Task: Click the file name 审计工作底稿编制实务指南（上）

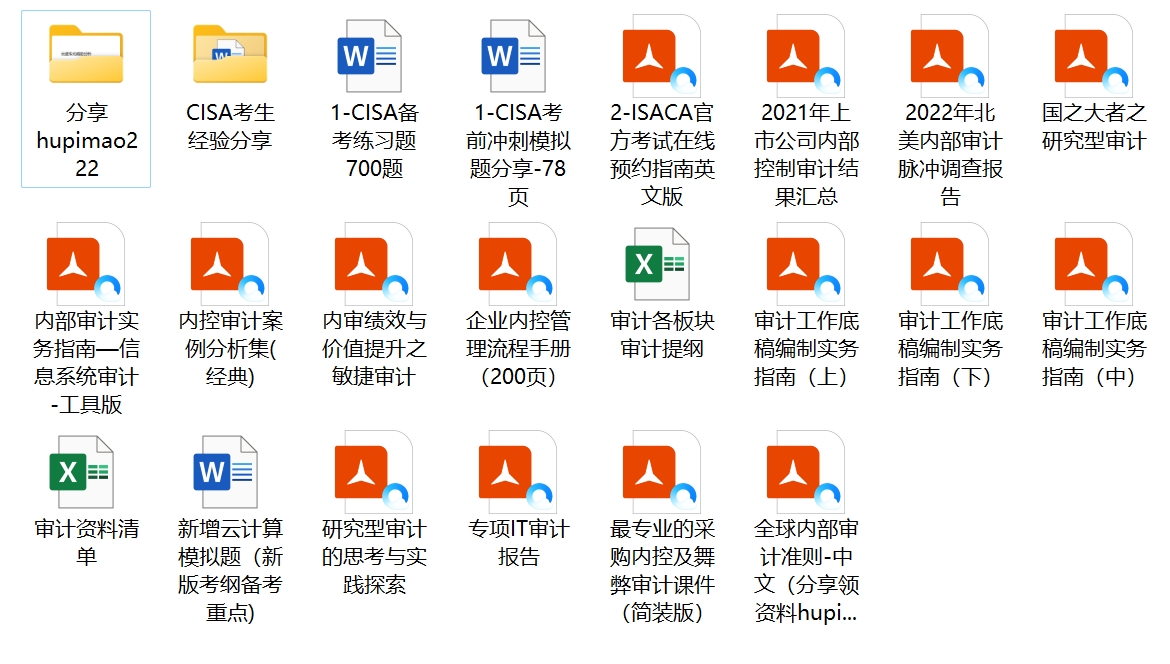Action: [x=807, y=348]
